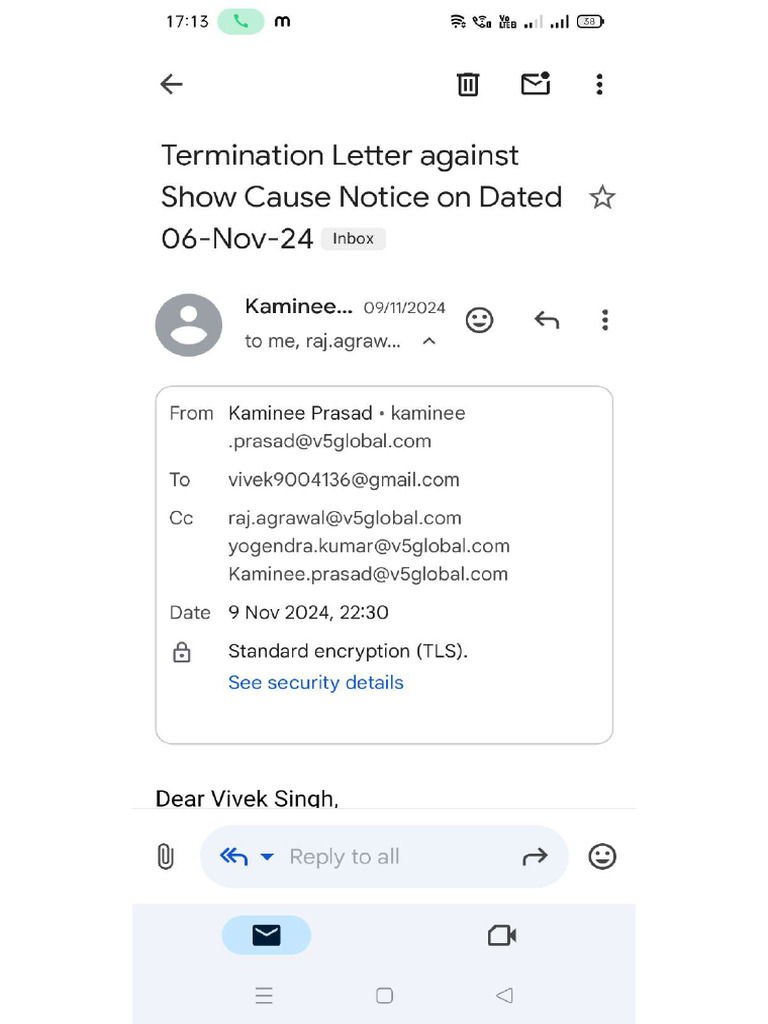768x1024 pixels.
Task: Switch to Meet video tab
Action: [x=502, y=935]
